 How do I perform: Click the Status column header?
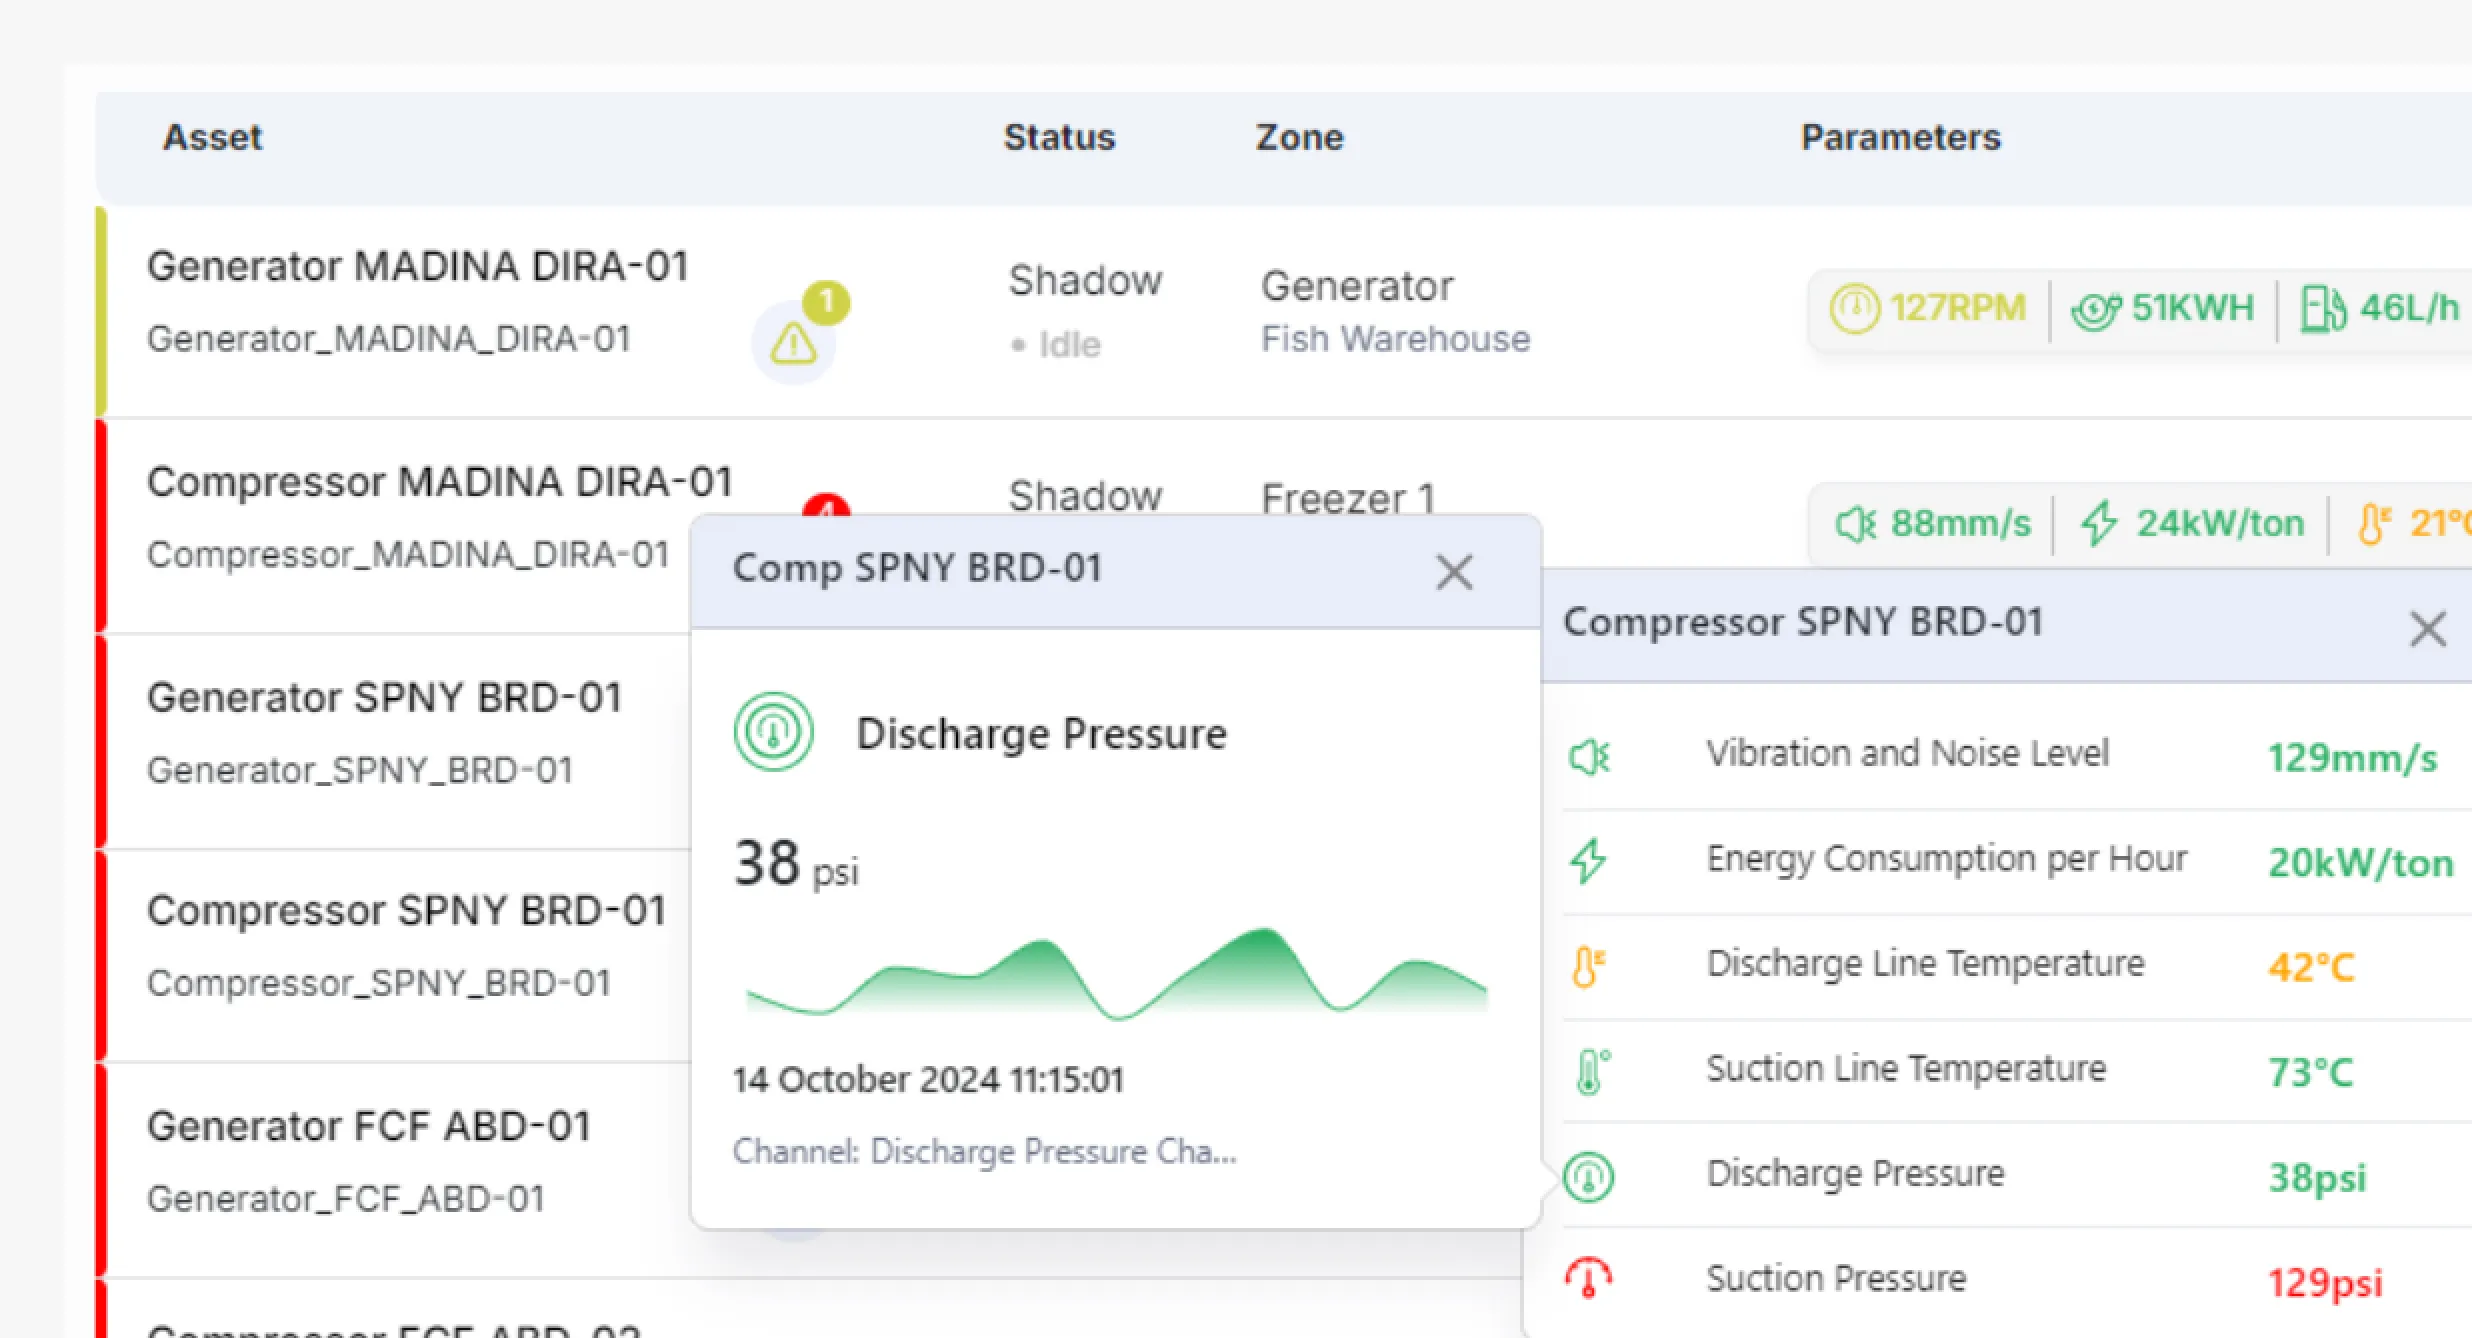coord(1059,137)
